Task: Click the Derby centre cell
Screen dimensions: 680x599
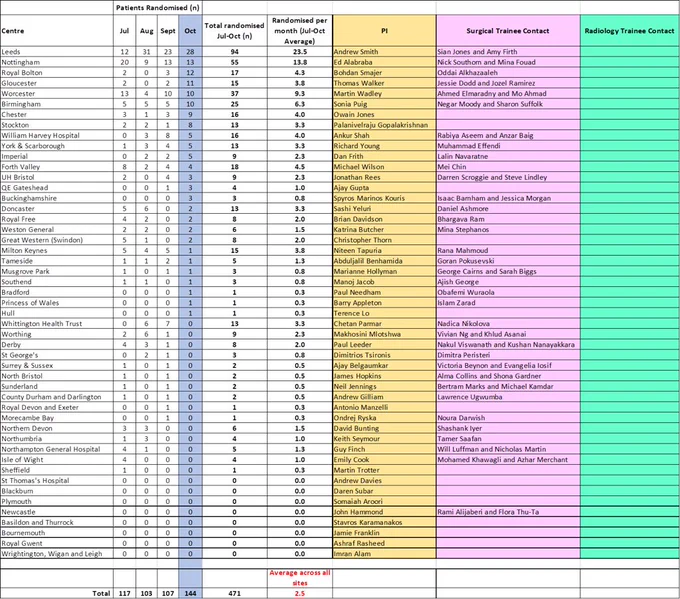Action: pos(57,344)
